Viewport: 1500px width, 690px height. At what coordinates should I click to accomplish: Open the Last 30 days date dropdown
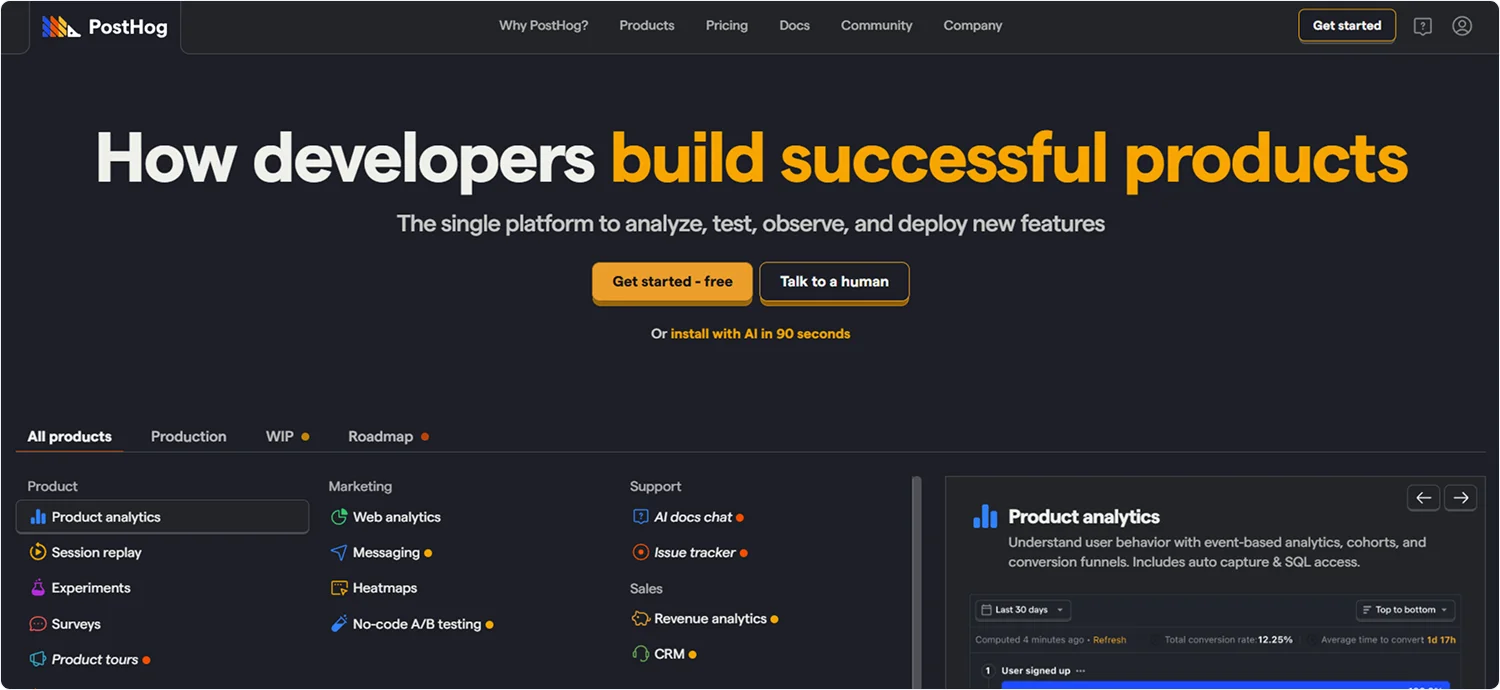tap(1021, 610)
